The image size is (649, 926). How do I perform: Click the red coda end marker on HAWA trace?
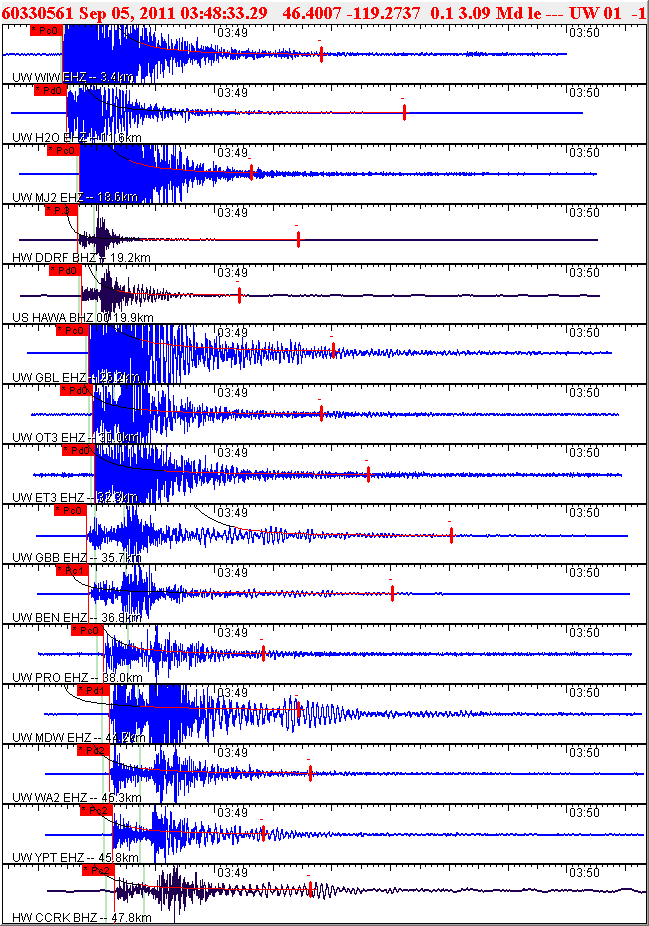(239, 295)
